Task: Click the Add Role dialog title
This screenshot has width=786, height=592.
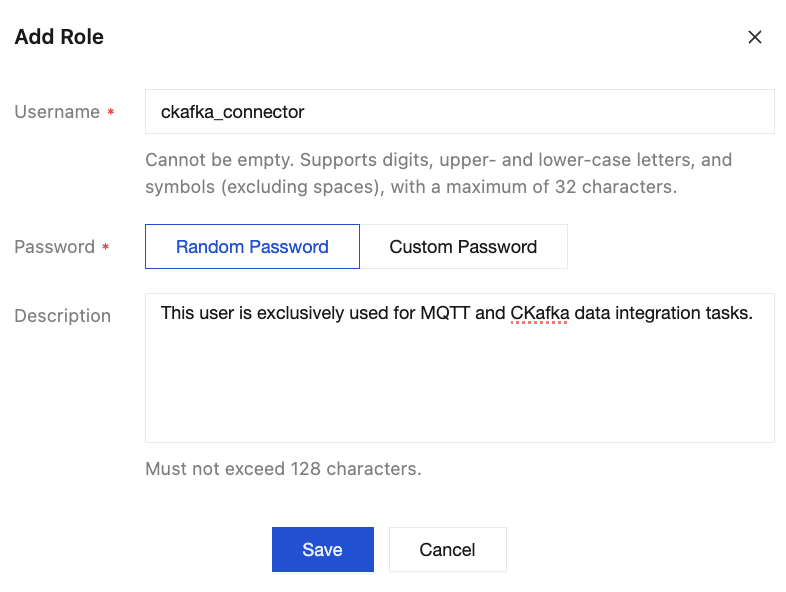Action: coord(59,37)
